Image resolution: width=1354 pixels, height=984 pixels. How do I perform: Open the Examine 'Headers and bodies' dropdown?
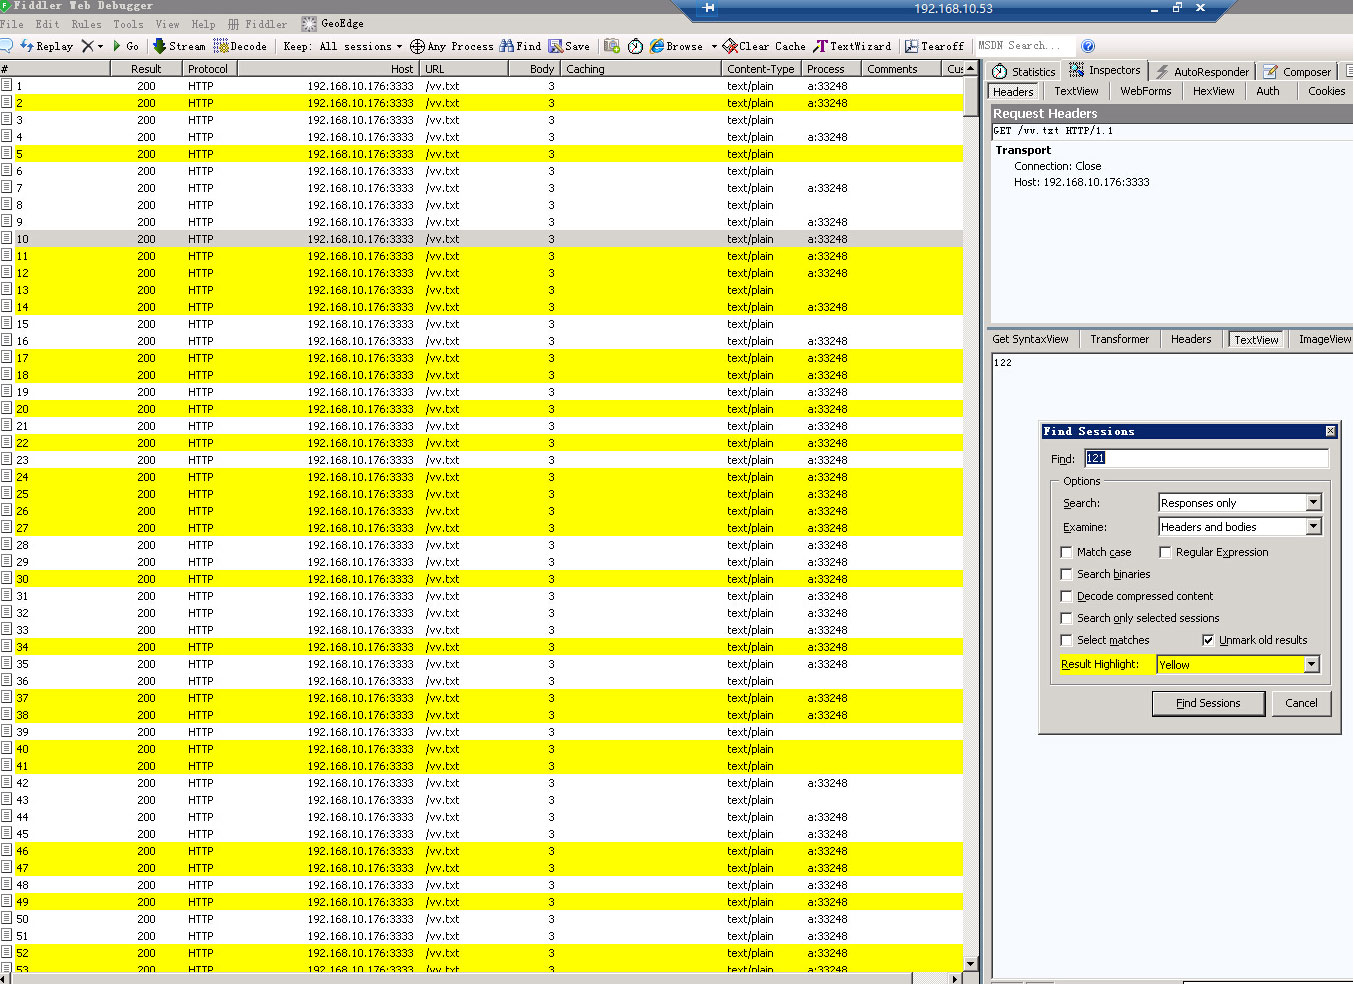[1240, 526]
